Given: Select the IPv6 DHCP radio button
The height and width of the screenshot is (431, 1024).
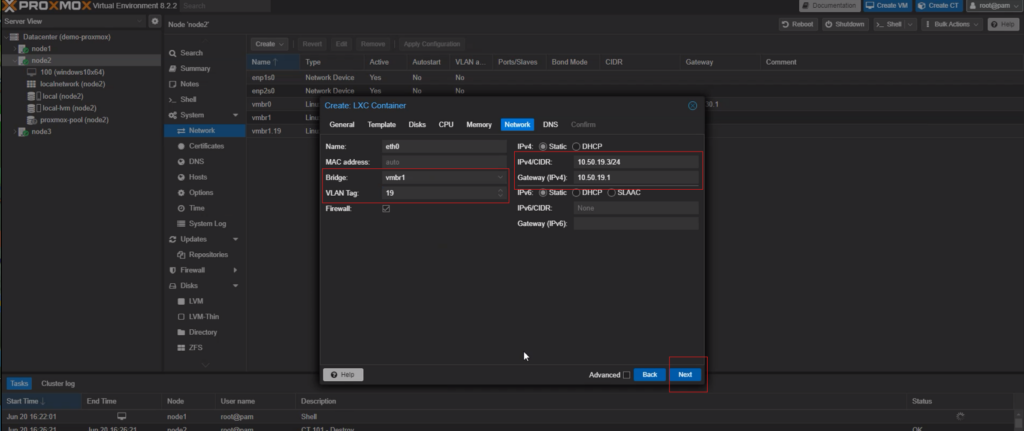Looking at the screenshot, I should pyautogui.click(x=576, y=193).
